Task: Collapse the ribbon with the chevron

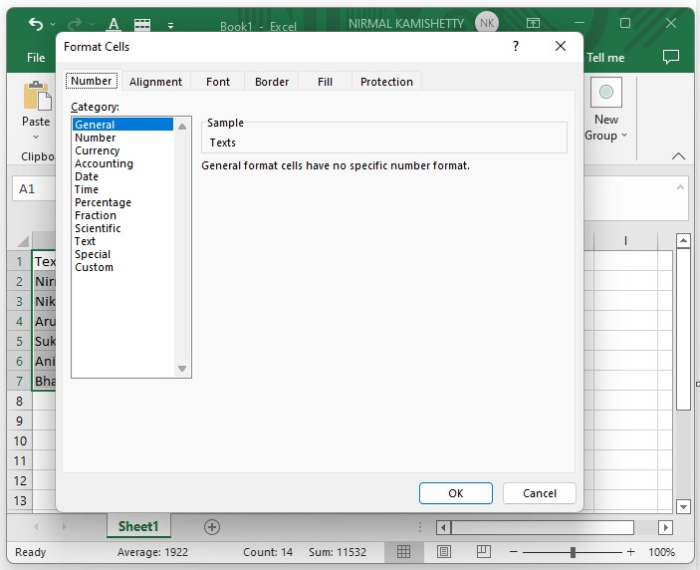Action: 678,156
